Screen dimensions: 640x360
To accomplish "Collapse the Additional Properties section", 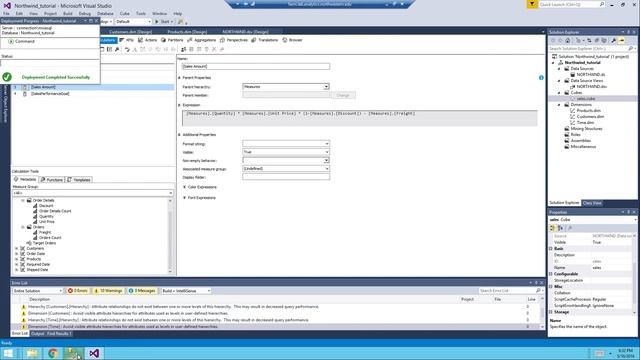I will click(x=179, y=135).
